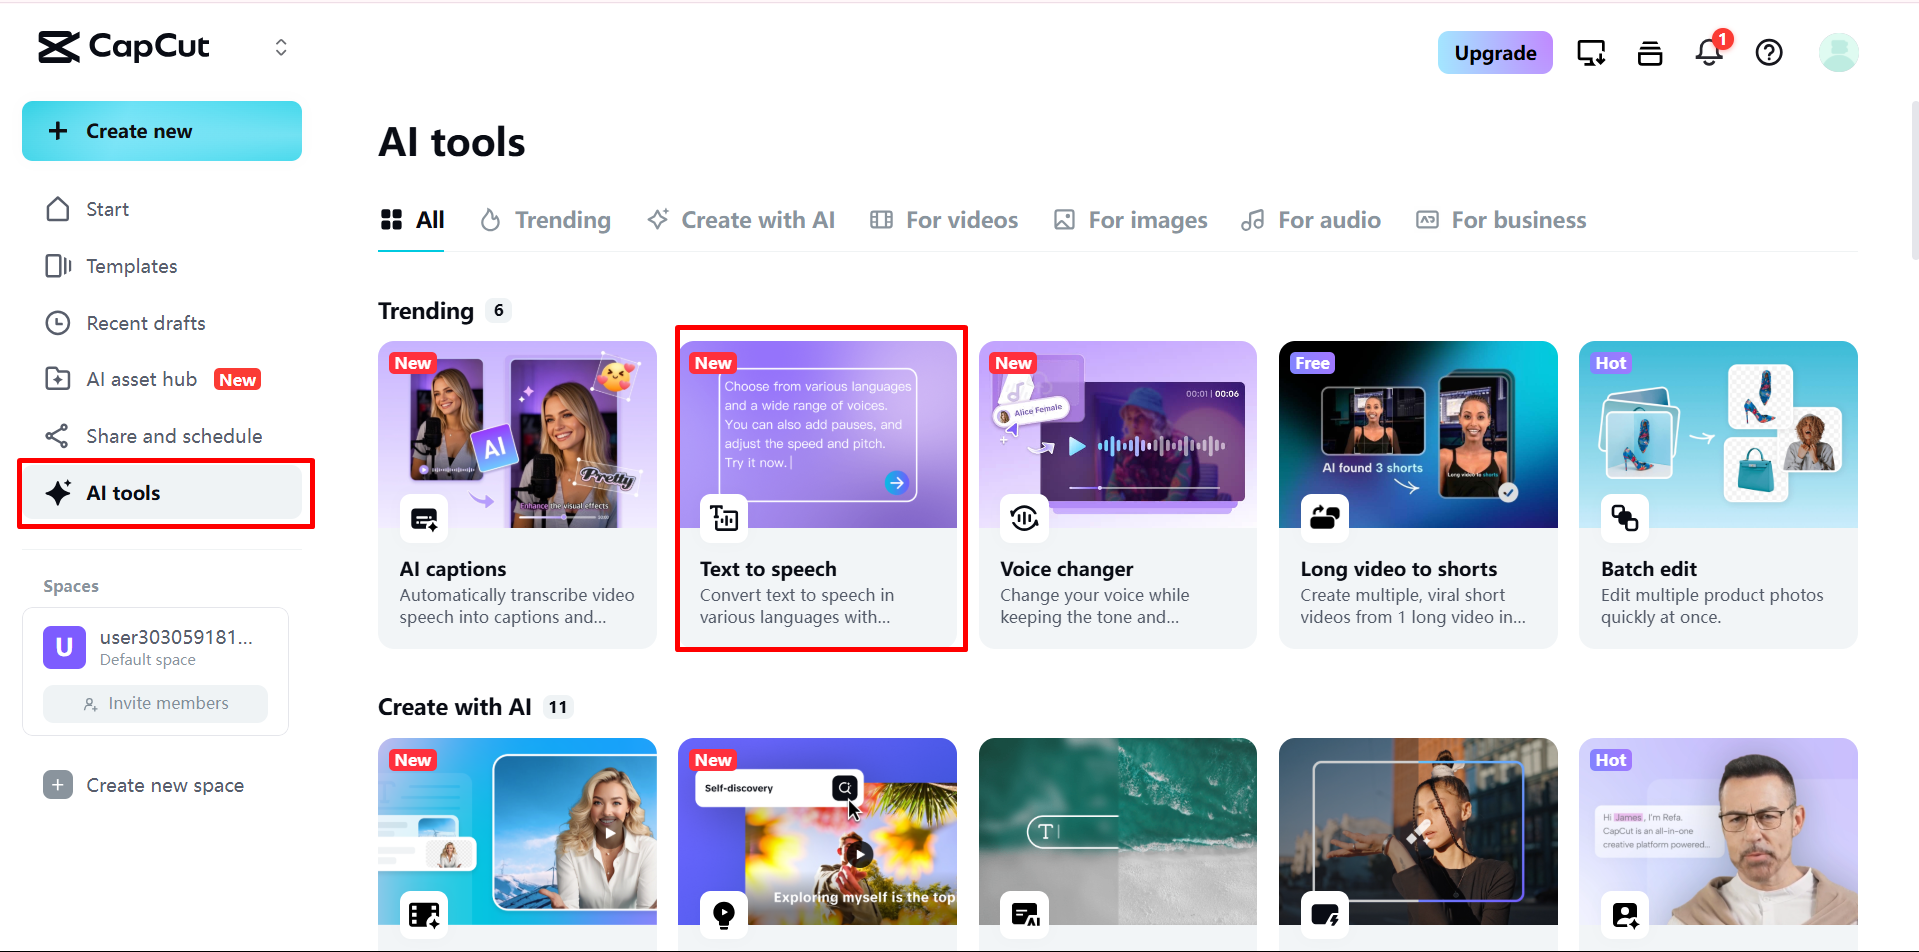Open the user profile avatar
The height and width of the screenshot is (952, 1919).
pyautogui.click(x=1838, y=52)
